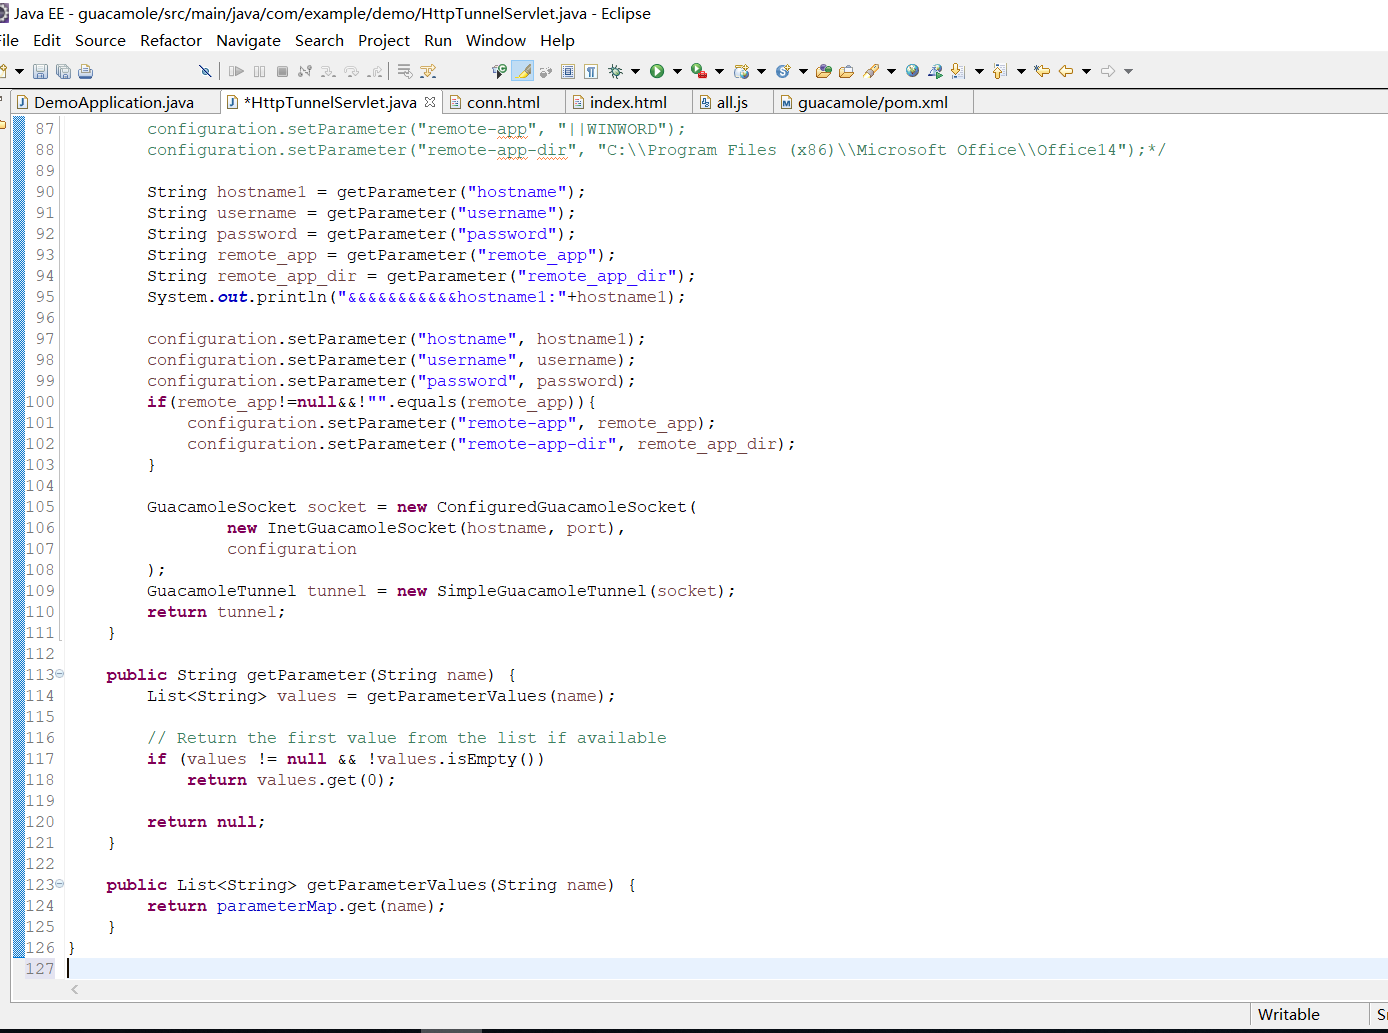
Task: Open the Window menu
Action: [496, 40]
